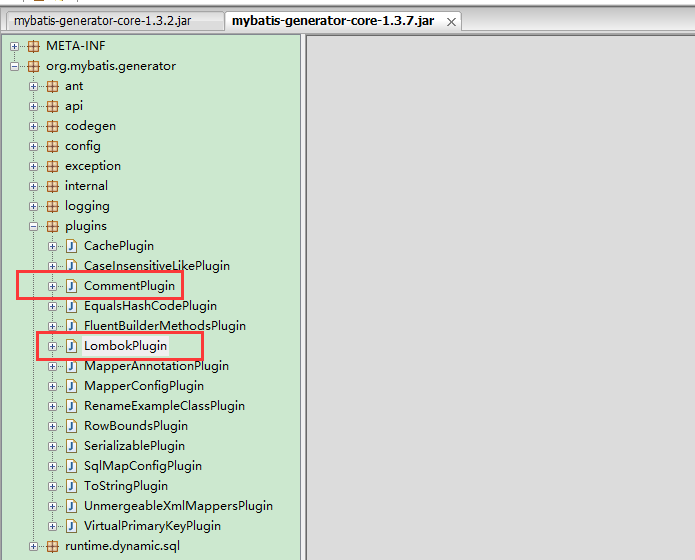This screenshot has width=695, height=560.
Task: Expand the META-INF package node
Action: [14, 46]
